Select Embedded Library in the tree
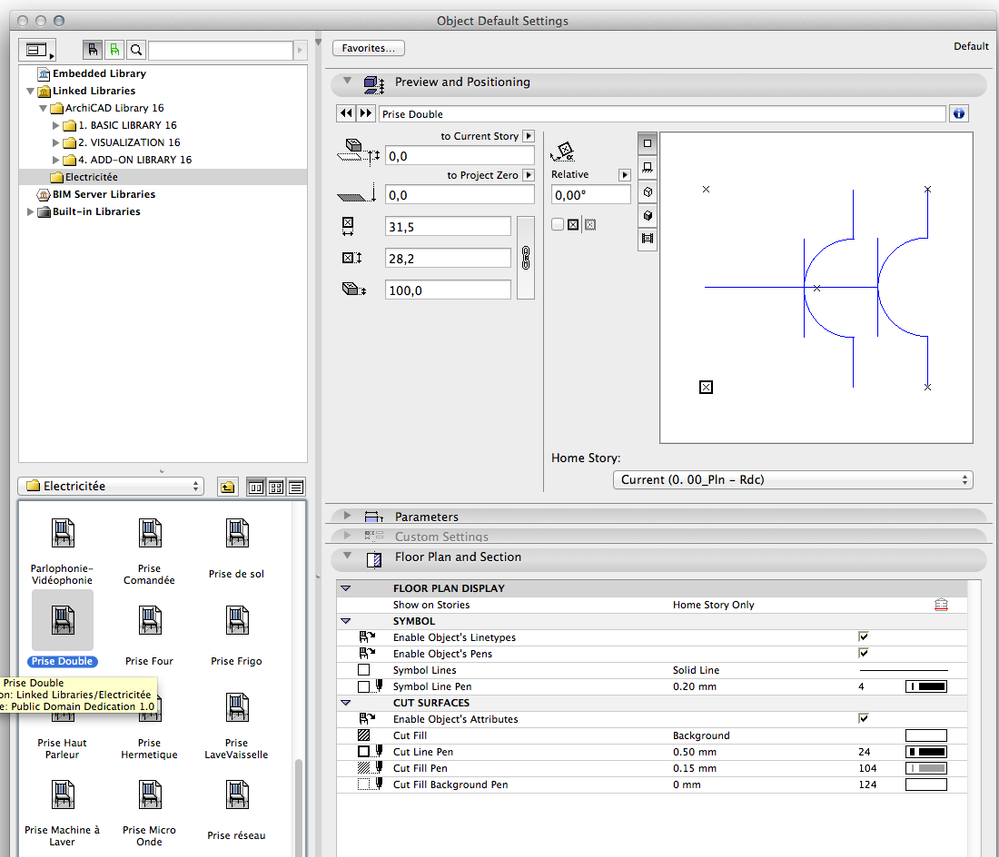Image resolution: width=999 pixels, height=857 pixels. point(99,73)
